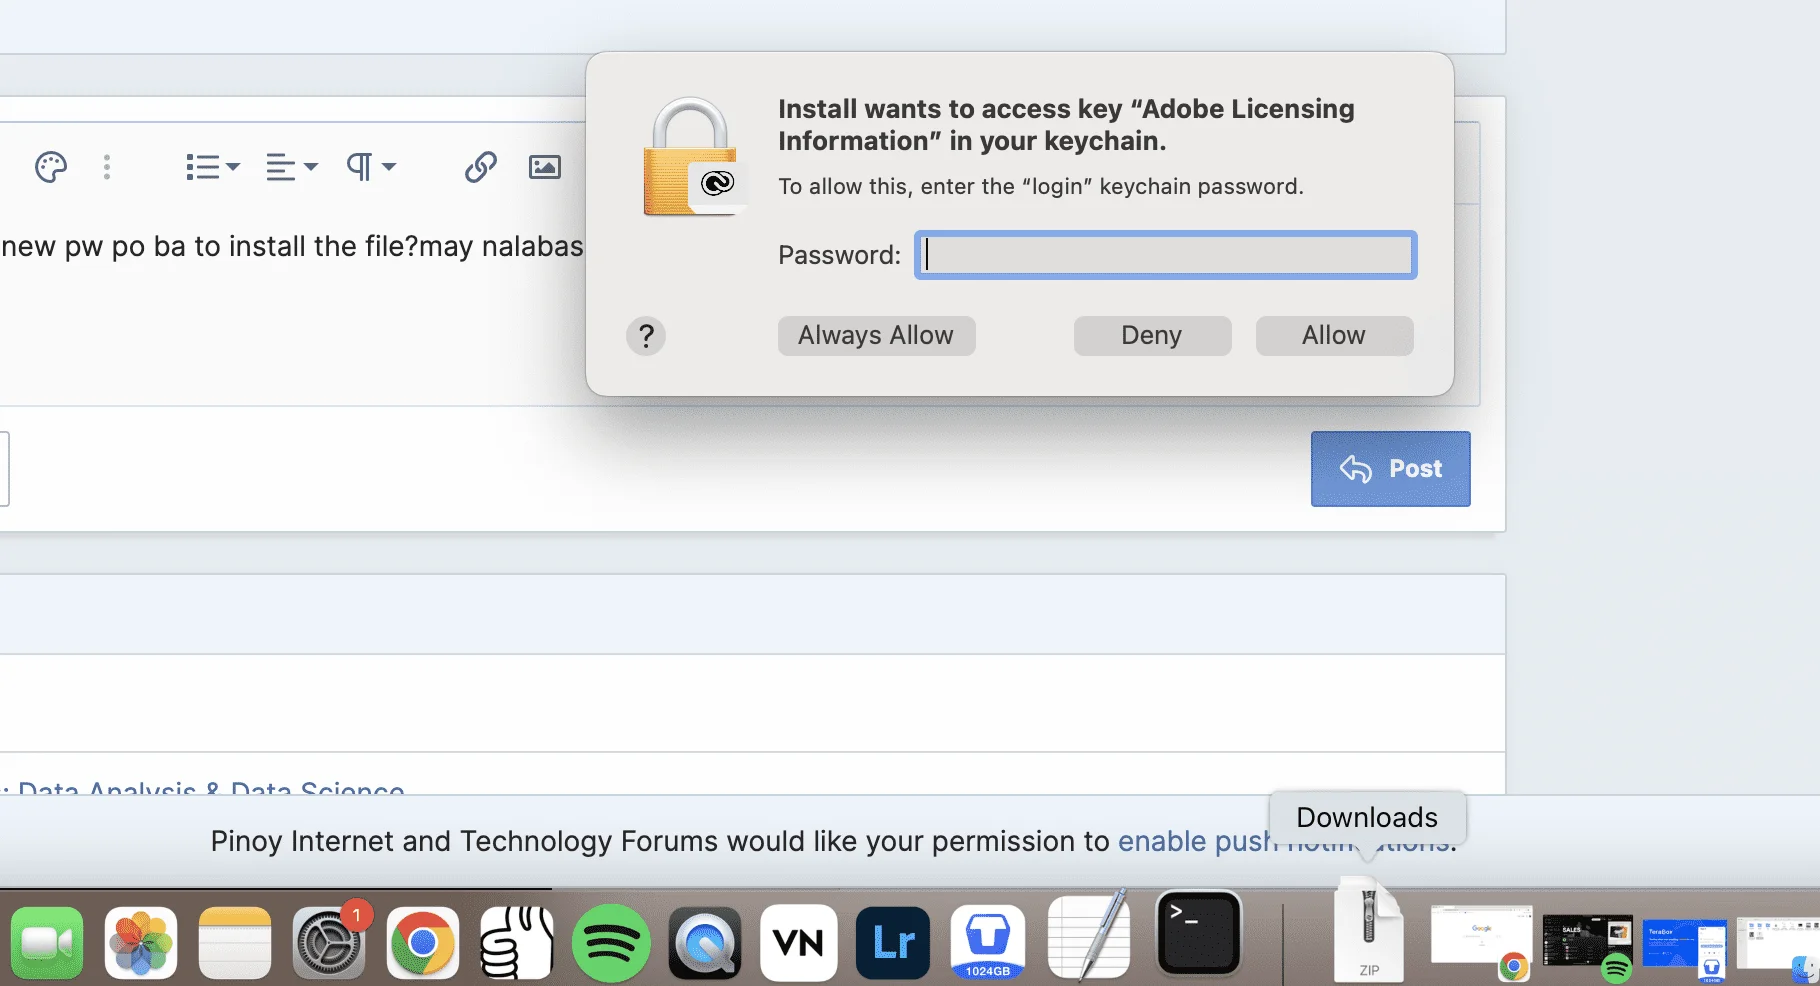Click the Deny button in keychain dialog
1820x986 pixels.
(x=1152, y=335)
